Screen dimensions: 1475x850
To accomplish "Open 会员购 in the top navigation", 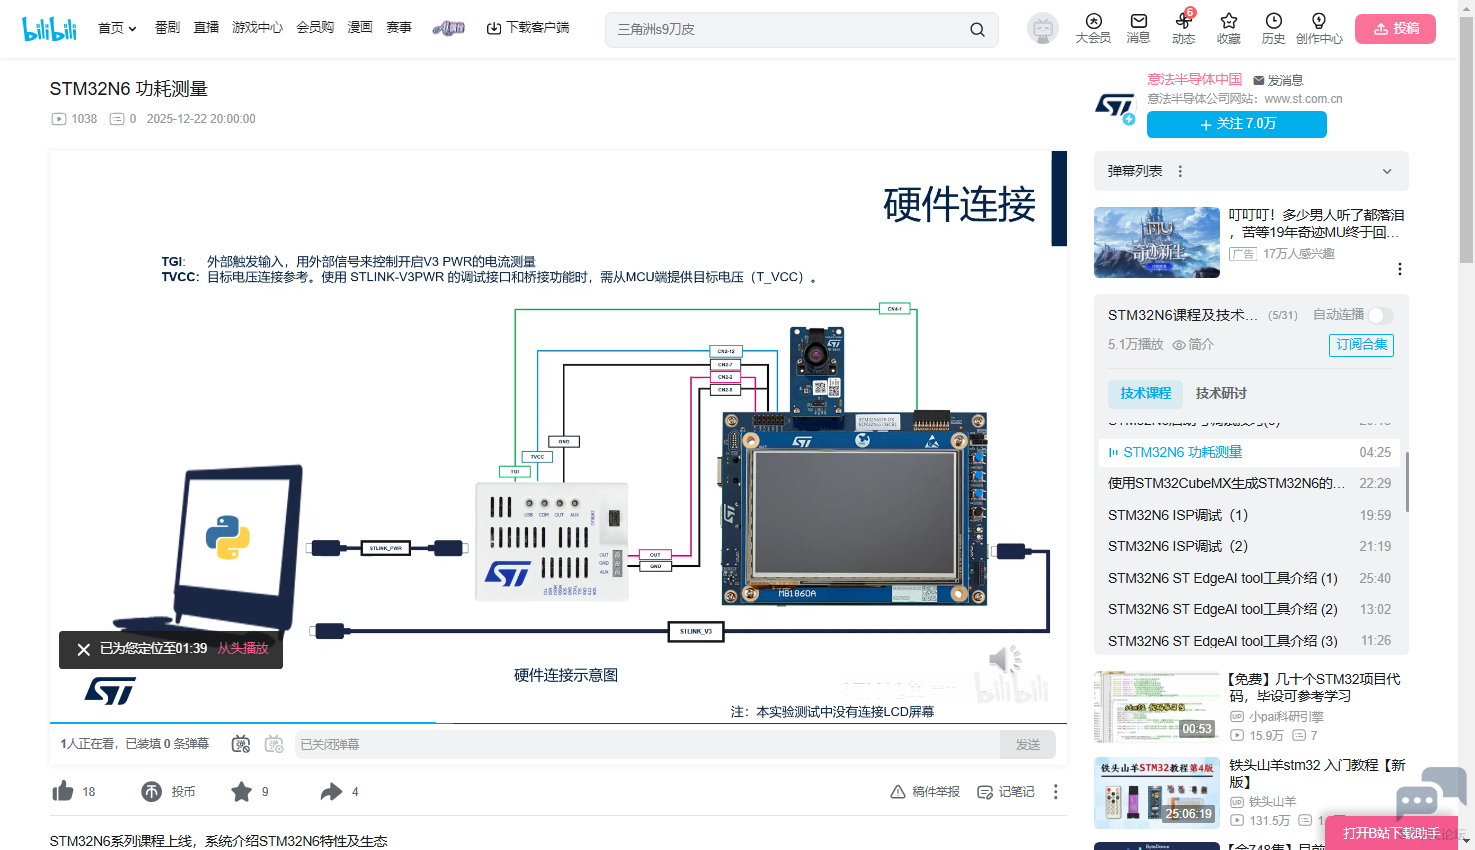I will tap(315, 28).
